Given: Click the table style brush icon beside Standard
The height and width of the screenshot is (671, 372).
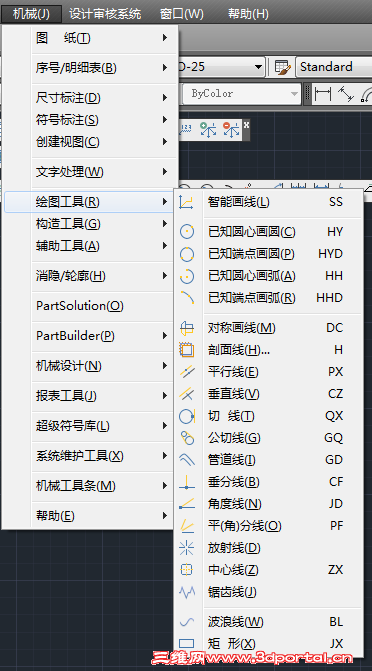Looking at the screenshot, I should coord(282,67).
